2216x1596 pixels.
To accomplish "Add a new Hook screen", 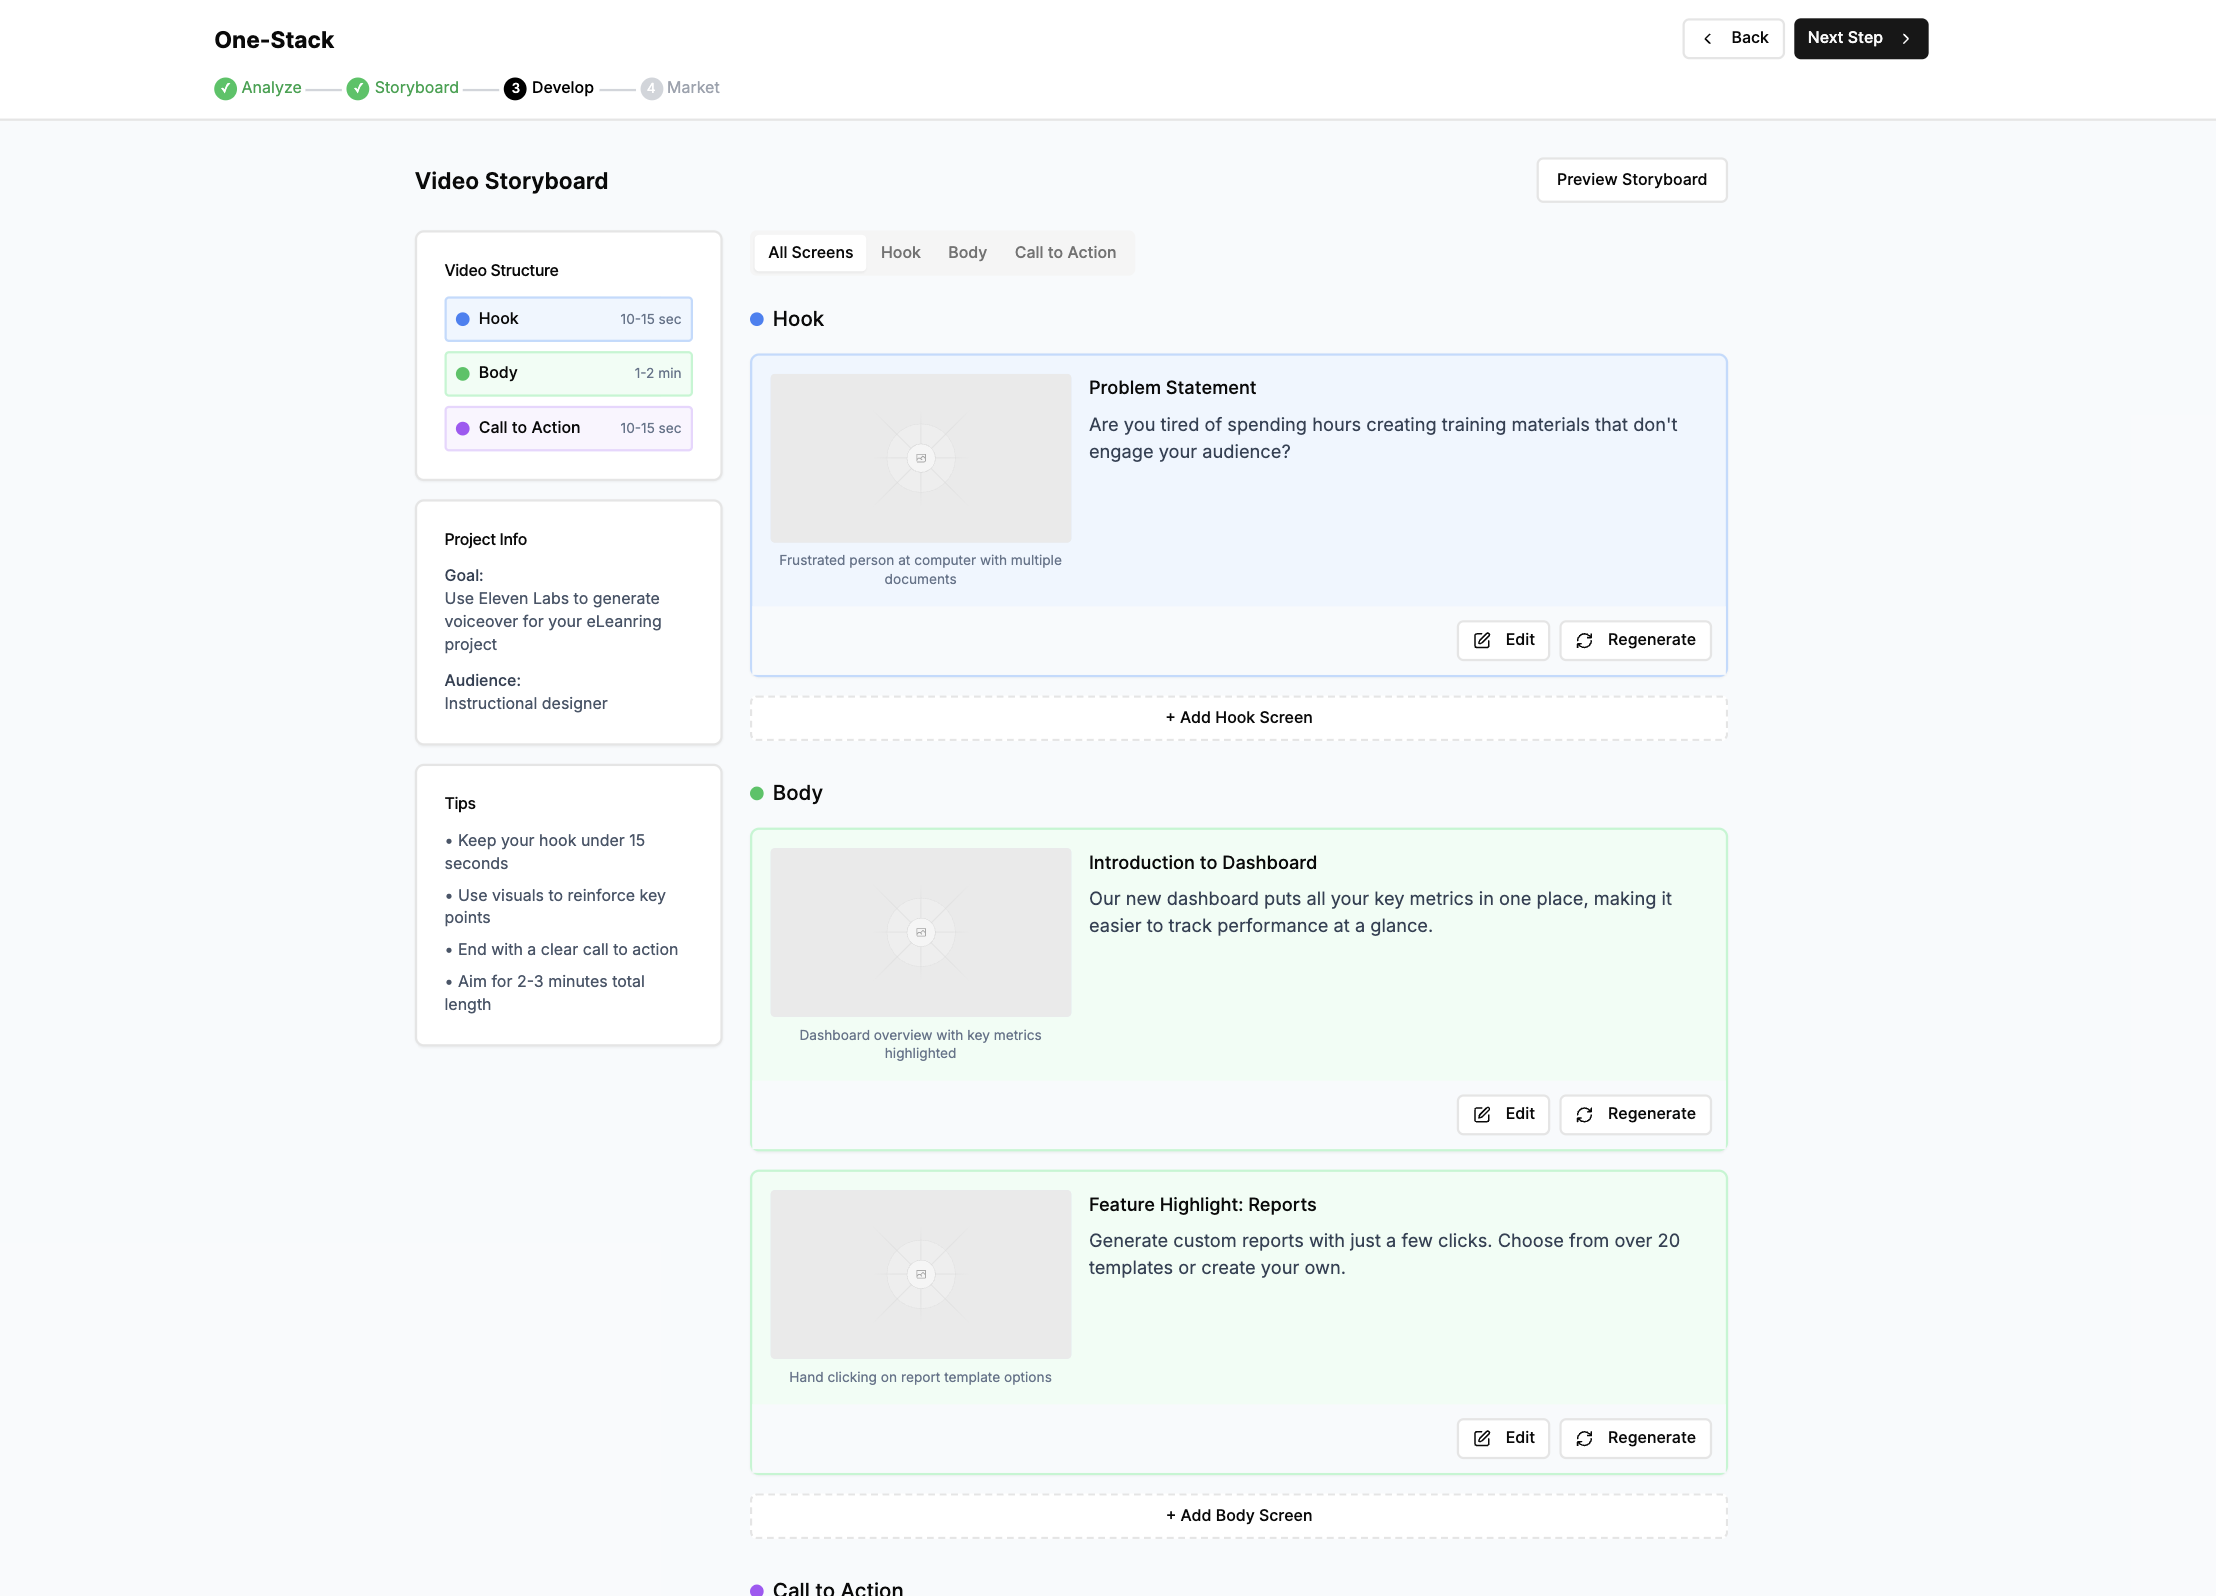I will click(1238, 718).
